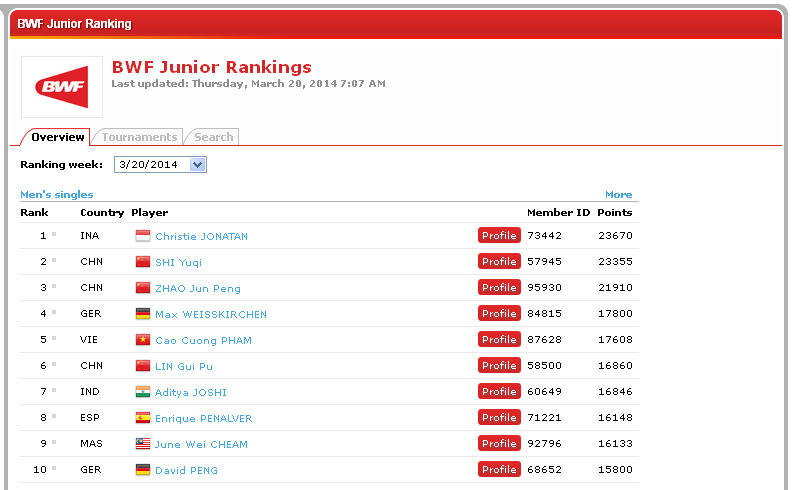Screen dimensions: 792x490
Task: Click the BWF logo image
Action: click(x=62, y=86)
